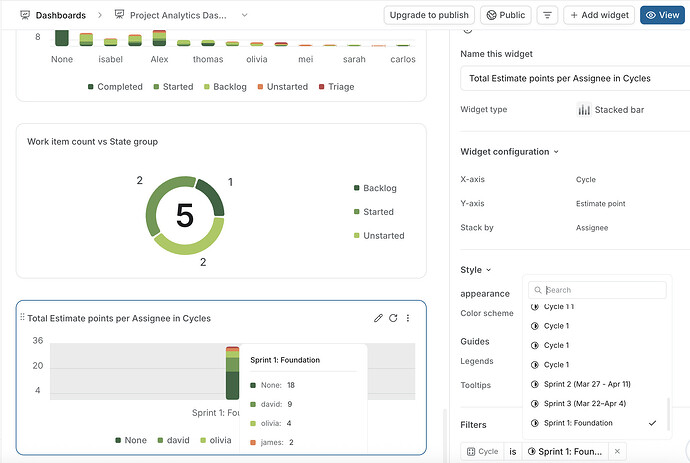The width and height of the screenshot is (690, 463).
Task: Focus the cycle Search input field
Action: coord(597,290)
